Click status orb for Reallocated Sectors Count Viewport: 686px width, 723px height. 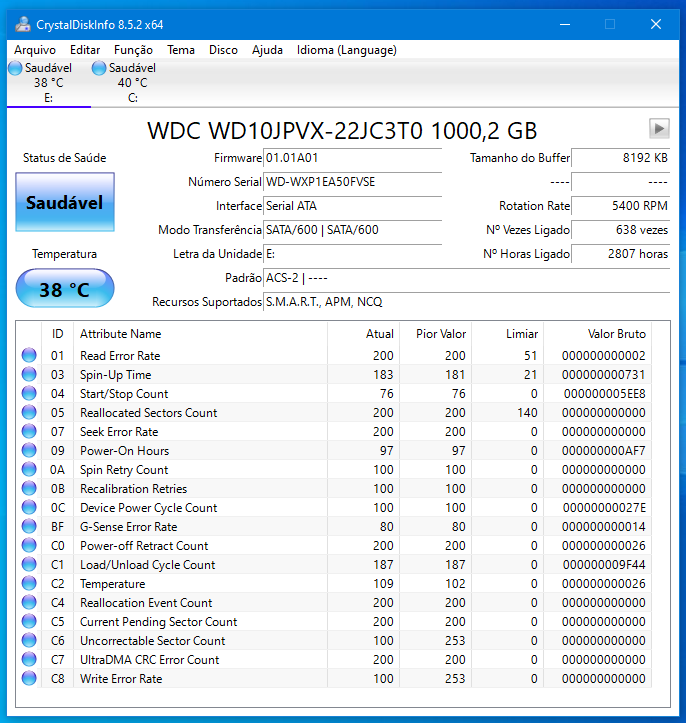tap(29, 412)
